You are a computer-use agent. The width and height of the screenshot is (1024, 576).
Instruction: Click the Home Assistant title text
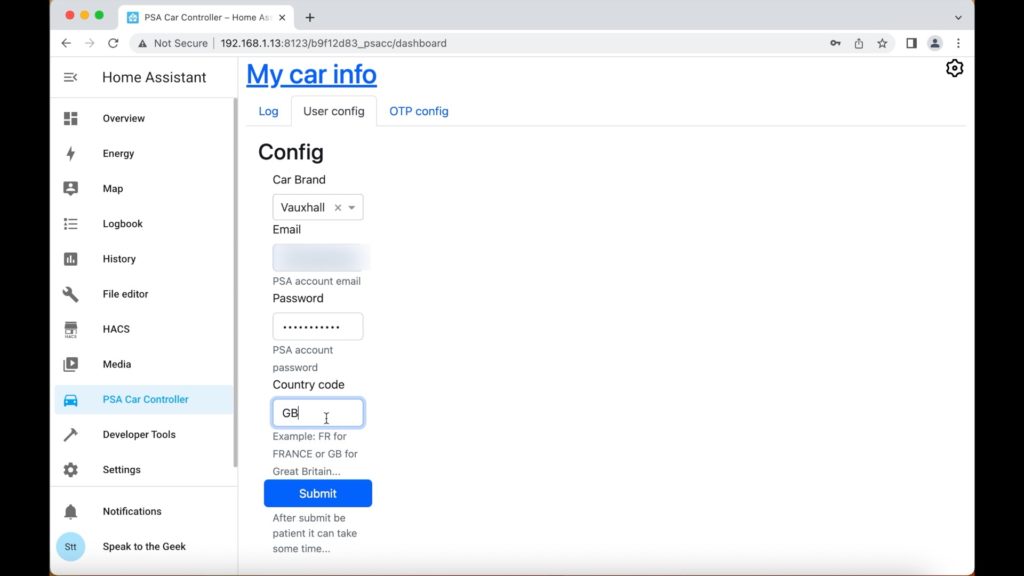pyautogui.click(x=154, y=77)
